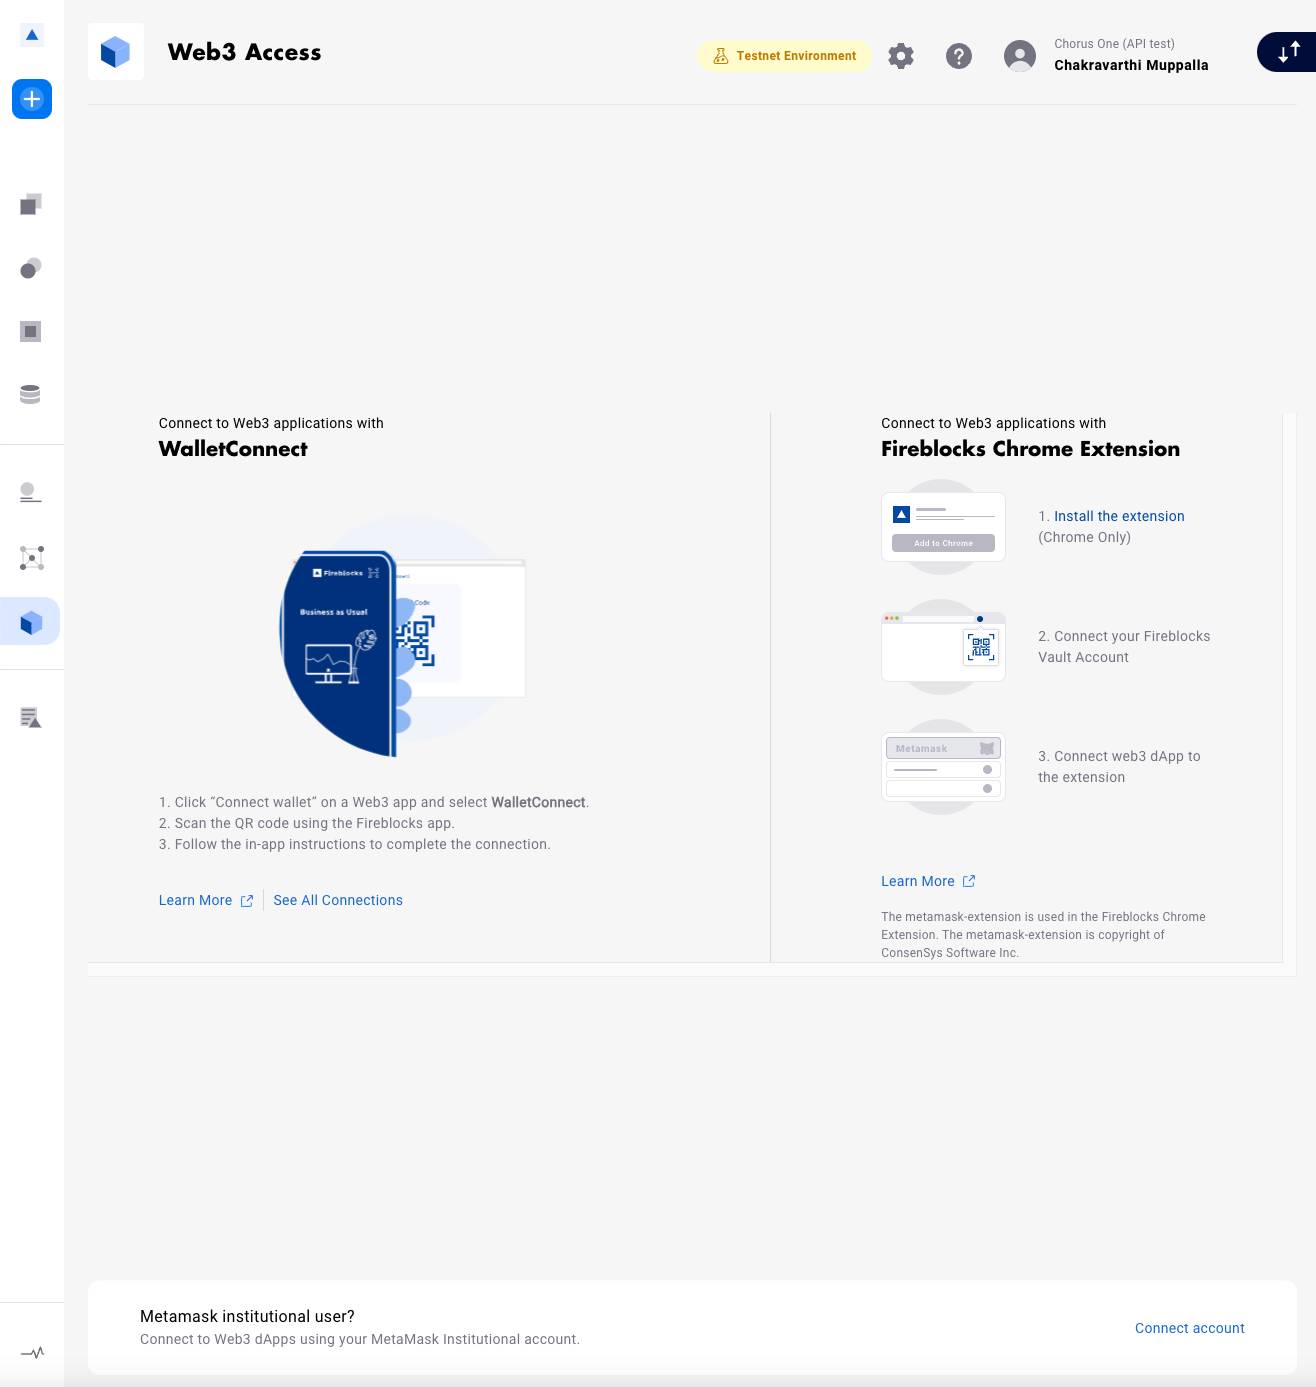
Task: Open Learn More under WalletConnect
Action: click(x=206, y=900)
